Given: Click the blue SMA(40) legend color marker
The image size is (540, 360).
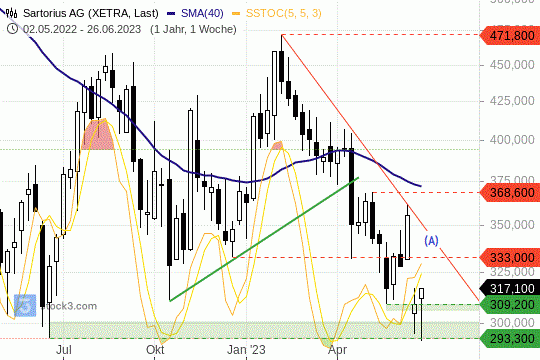Looking at the screenshot, I should [x=171, y=14].
